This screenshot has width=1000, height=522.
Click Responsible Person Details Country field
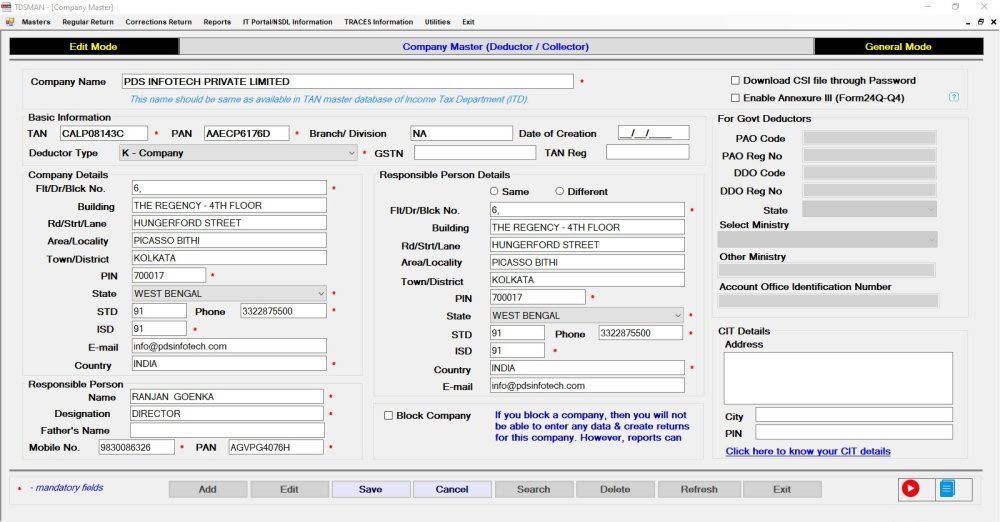point(587,368)
